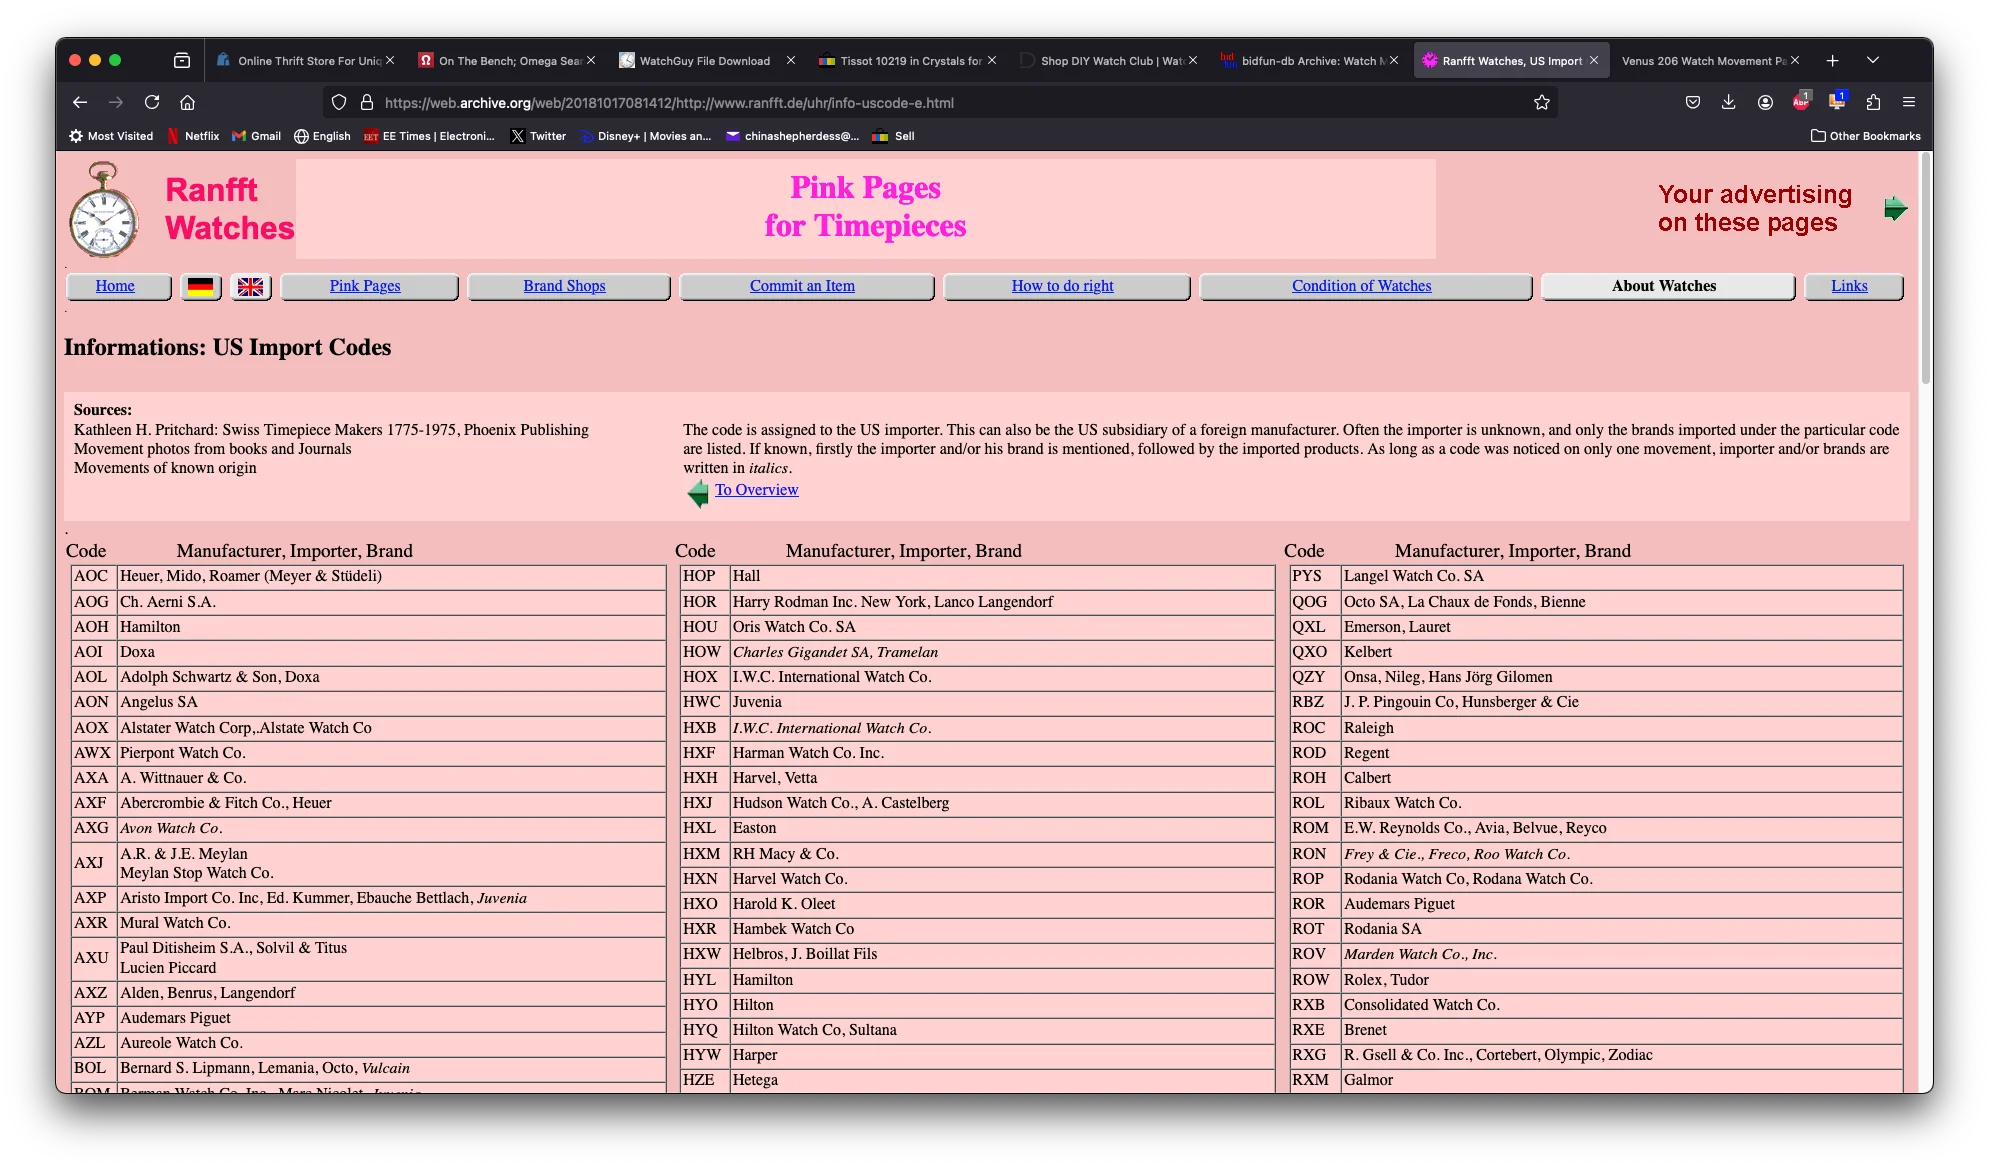1989x1167 pixels.
Task: Click the pocket watch logo image
Action: [x=103, y=211]
